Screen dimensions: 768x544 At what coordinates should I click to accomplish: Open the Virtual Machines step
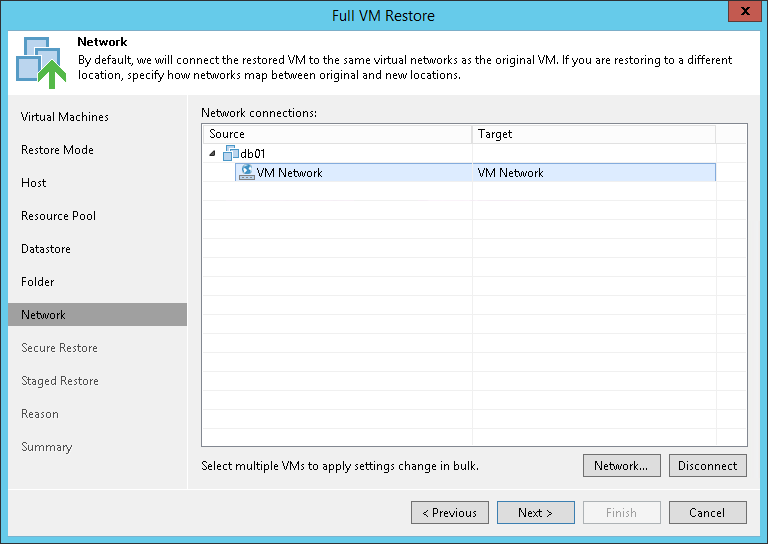click(x=65, y=117)
